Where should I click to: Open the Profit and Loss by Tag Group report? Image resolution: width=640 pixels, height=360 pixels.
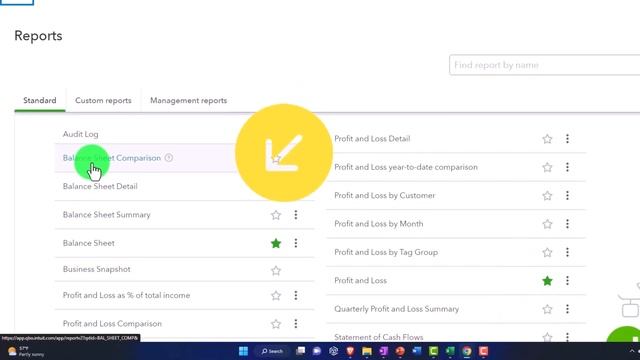386,252
